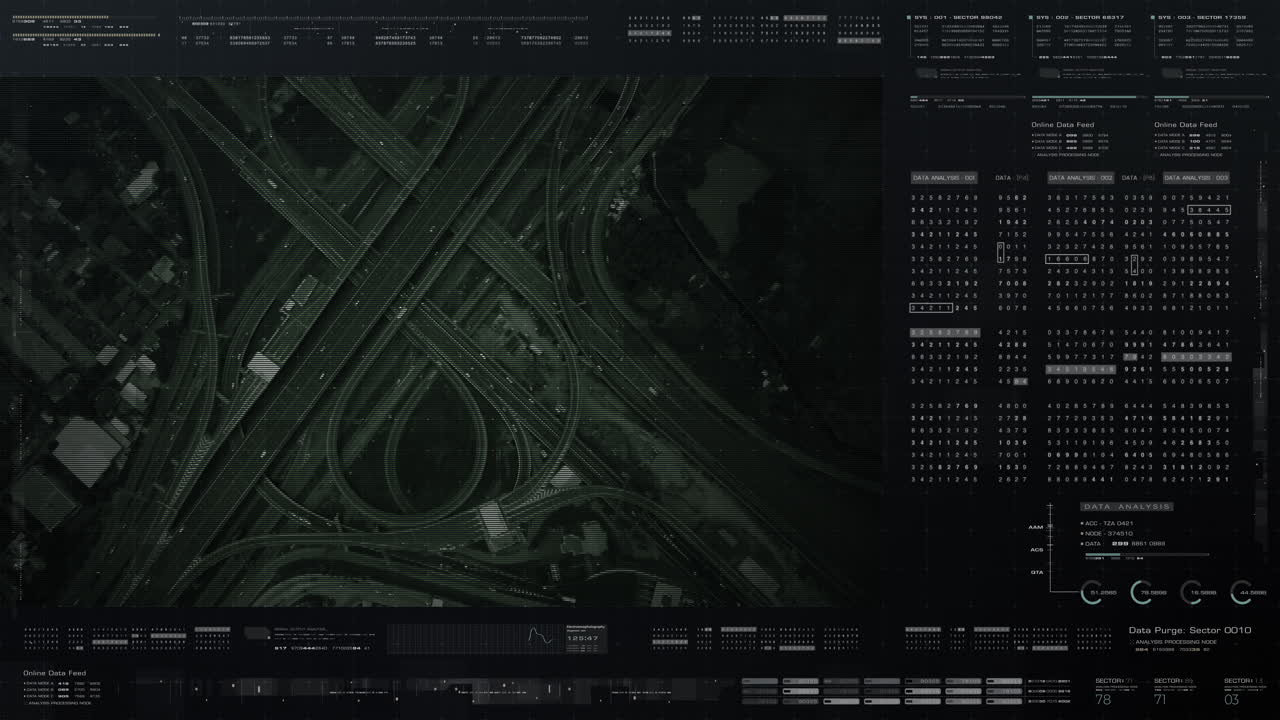Screen dimensions: 1280x720
Task: Click the 51.2565 circular gauge
Action: [1092, 593]
